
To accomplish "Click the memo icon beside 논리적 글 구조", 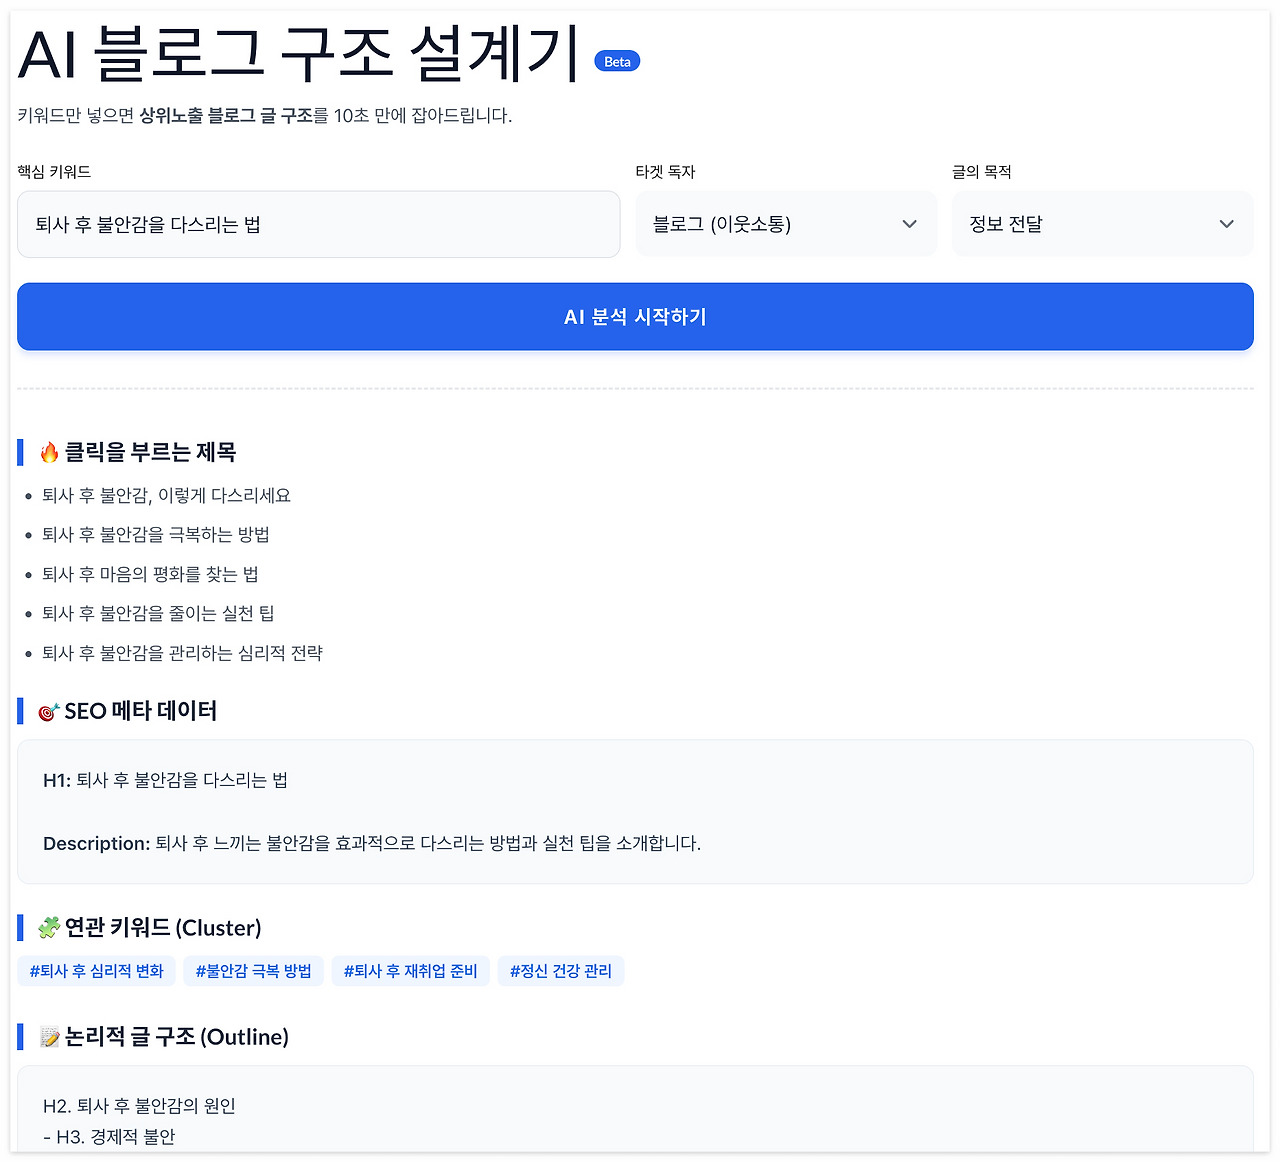I will 47,1036.
